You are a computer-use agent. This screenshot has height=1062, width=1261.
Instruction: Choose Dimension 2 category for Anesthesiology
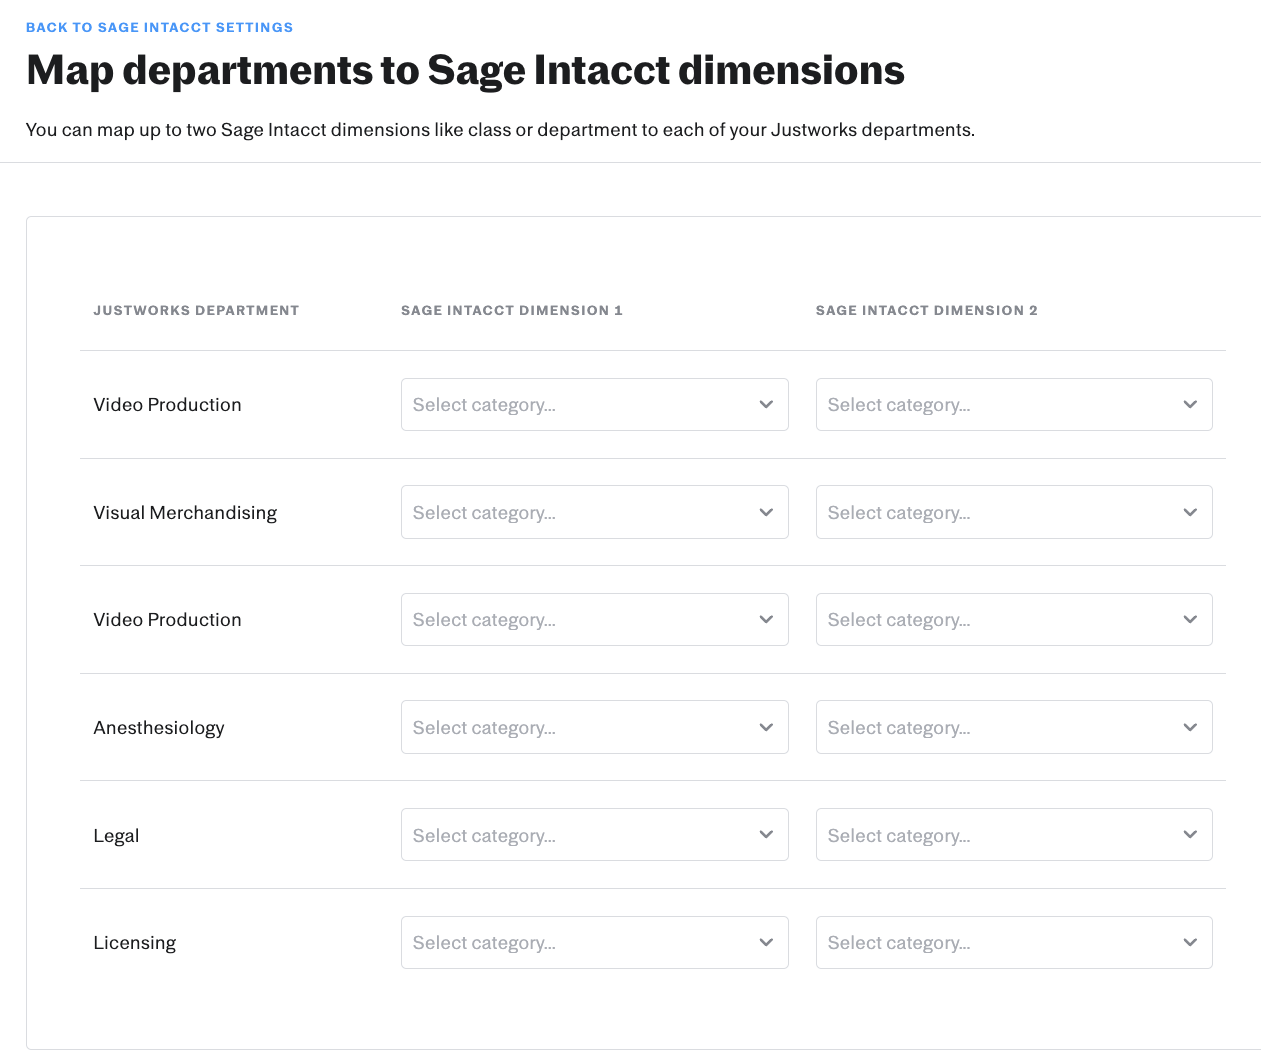point(1014,727)
